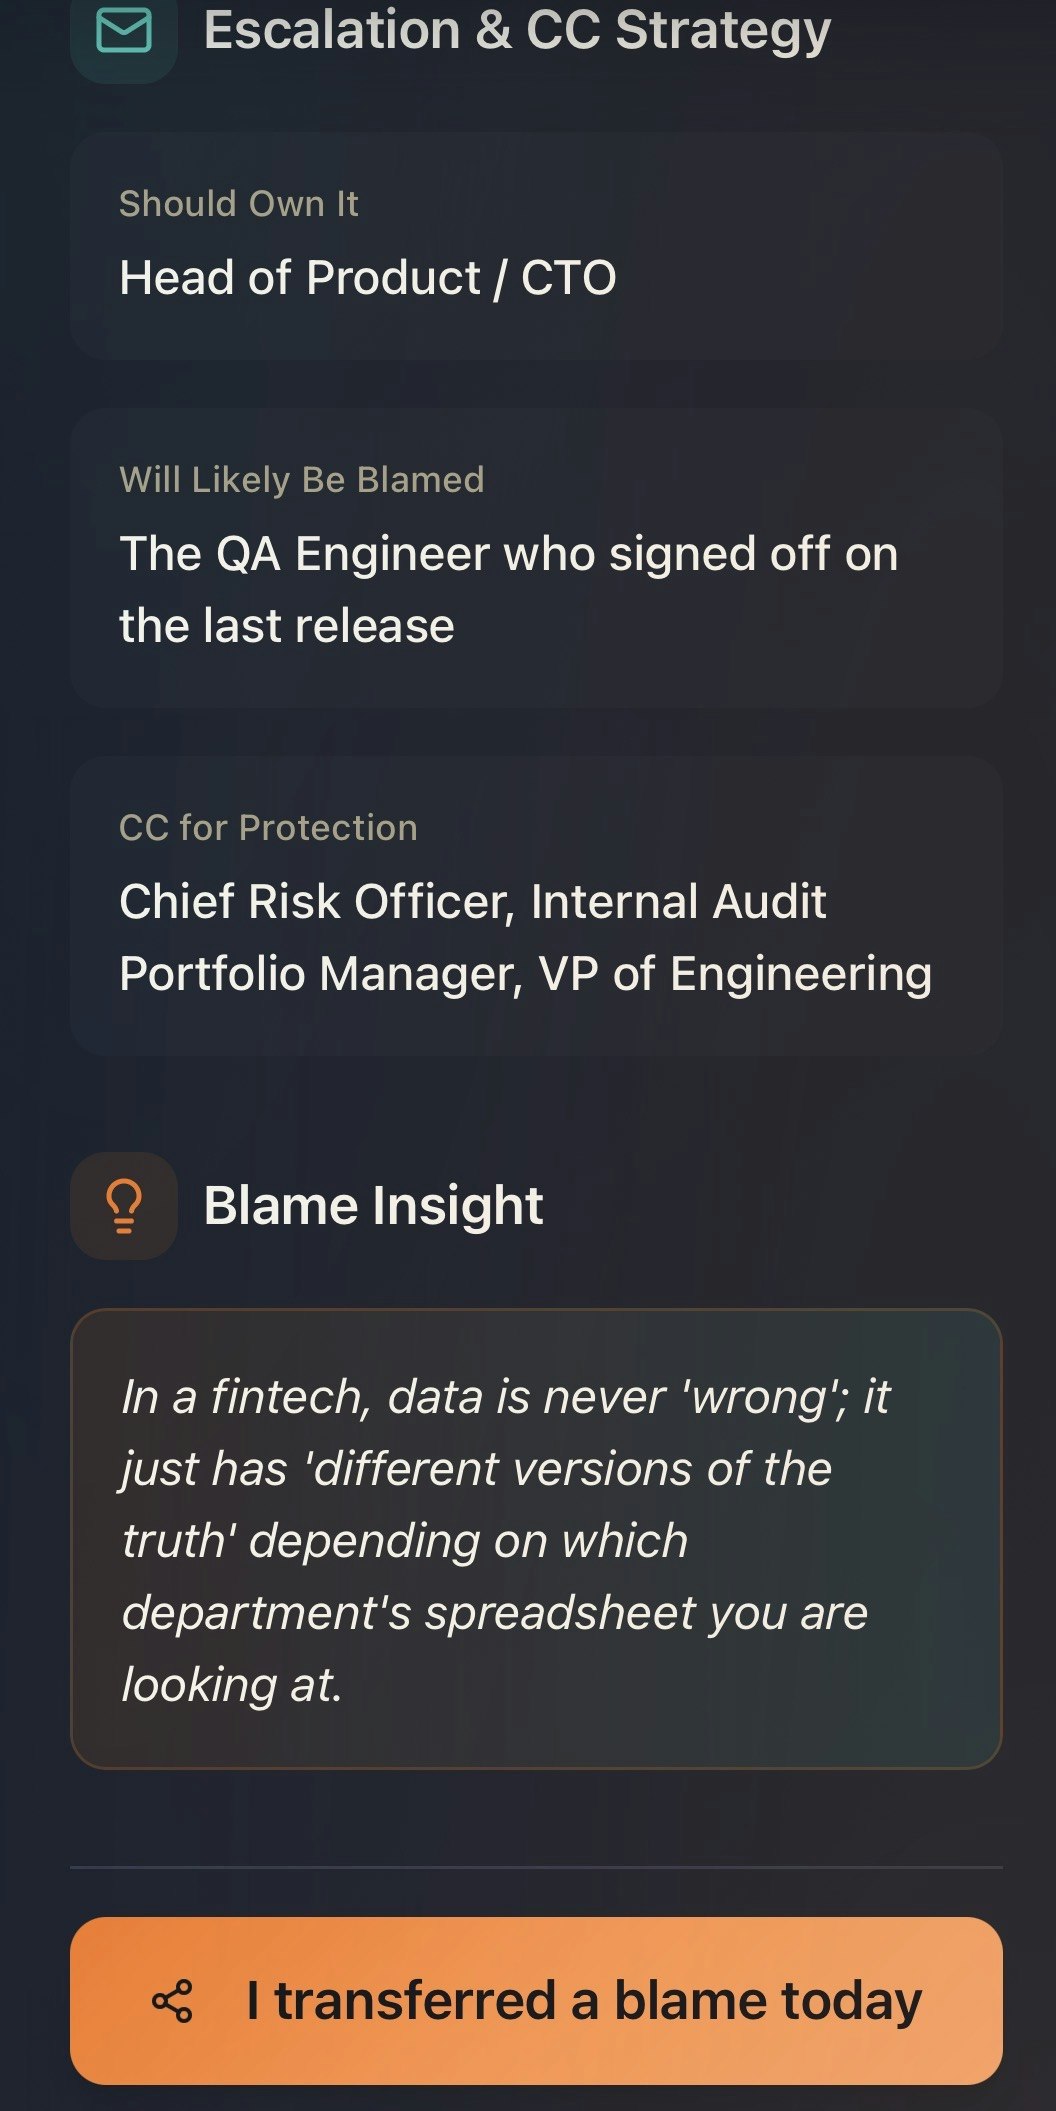Collapse the CC for Protection card
Screen dimensions: 1056x2111
[540, 905]
